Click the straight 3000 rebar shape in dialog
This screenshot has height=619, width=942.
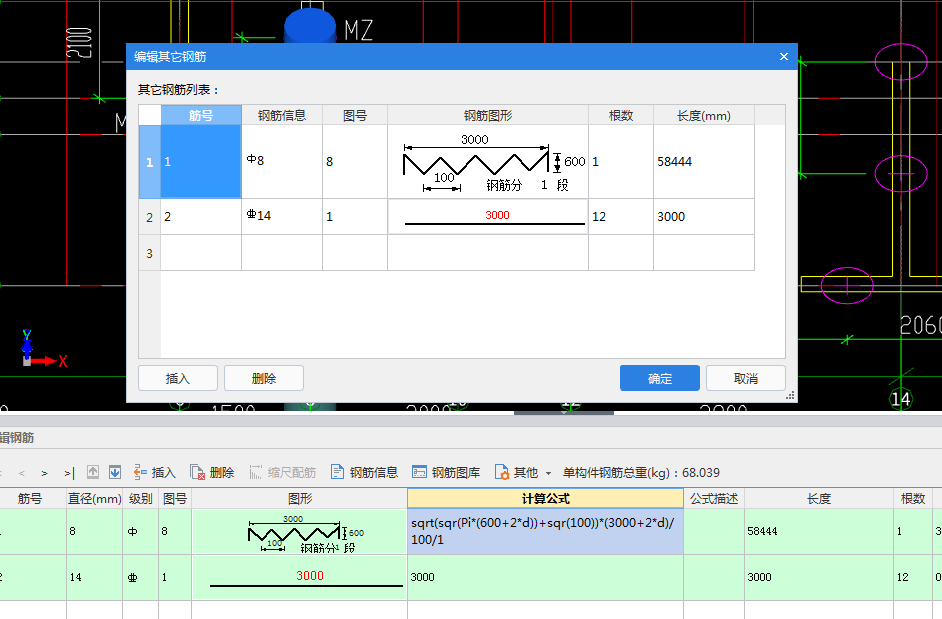(488, 217)
